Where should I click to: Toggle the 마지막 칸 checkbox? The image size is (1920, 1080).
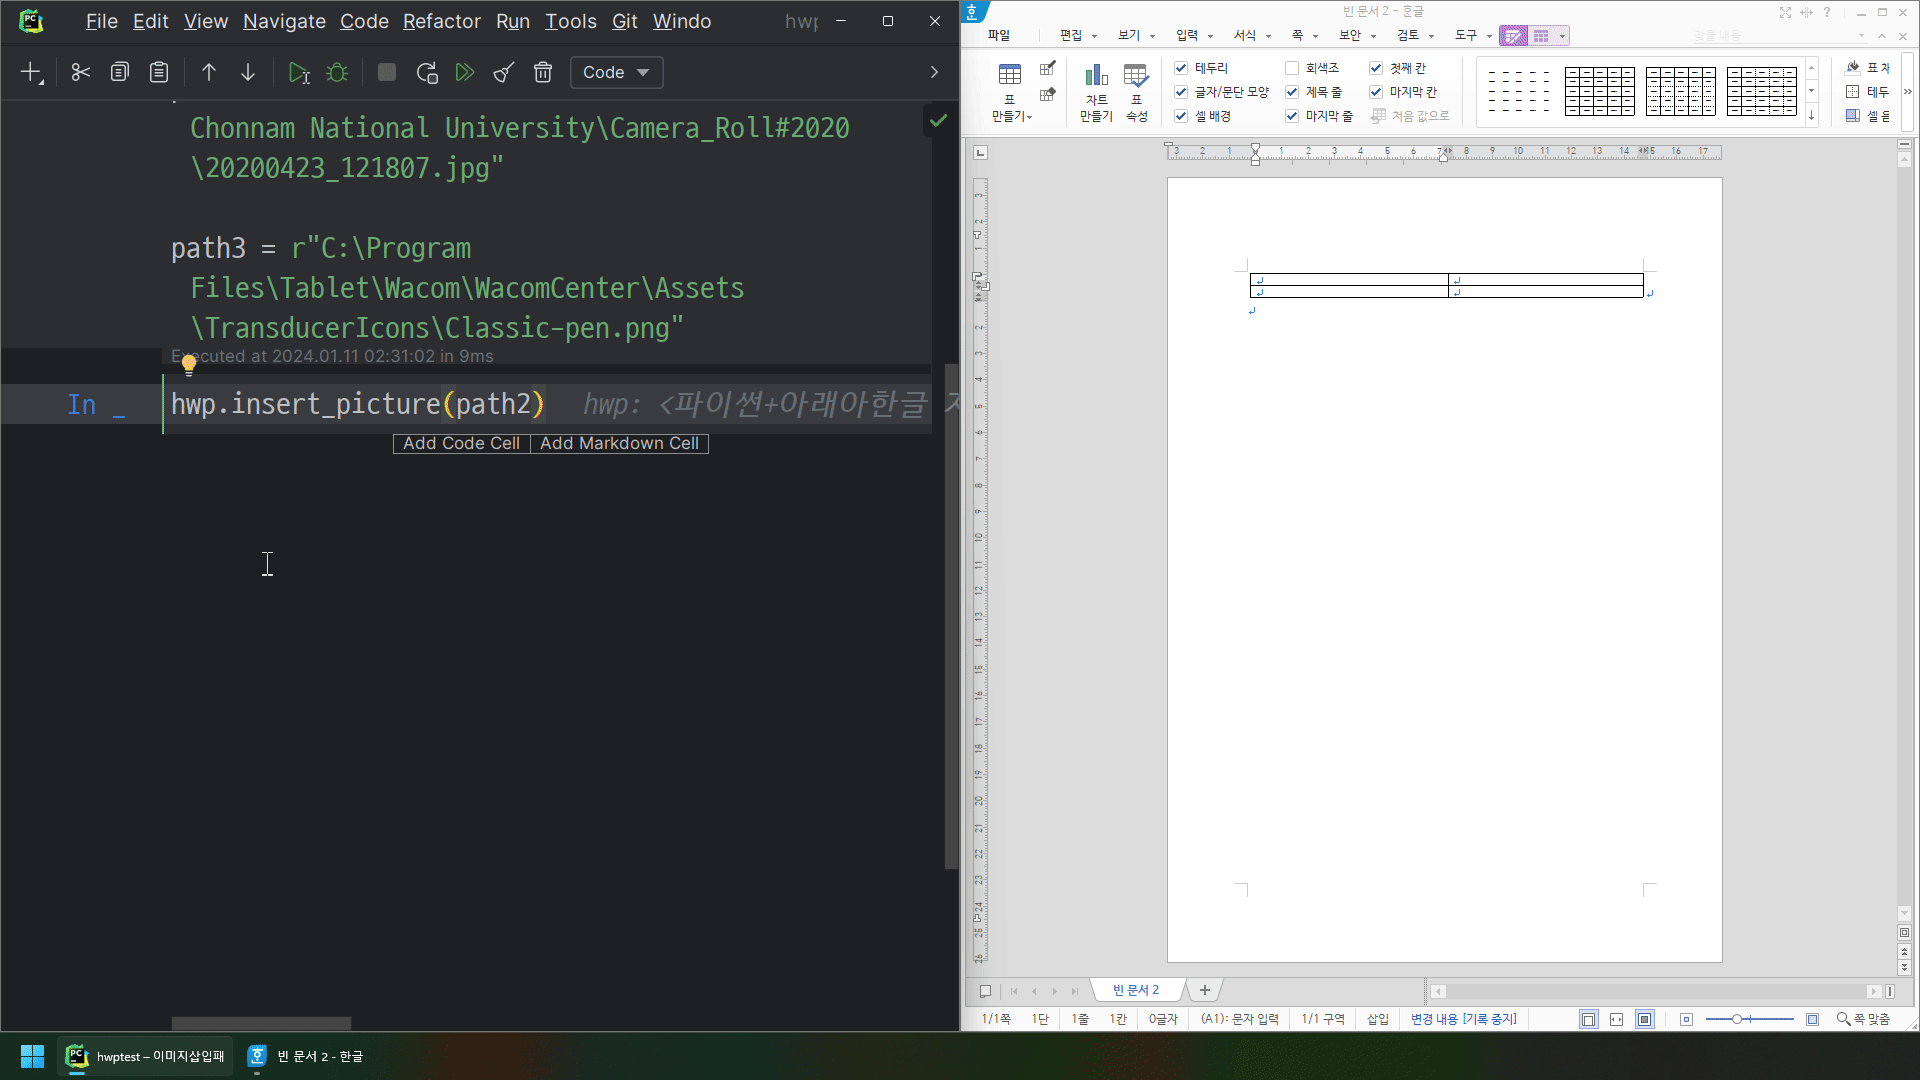pos(1376,92)
